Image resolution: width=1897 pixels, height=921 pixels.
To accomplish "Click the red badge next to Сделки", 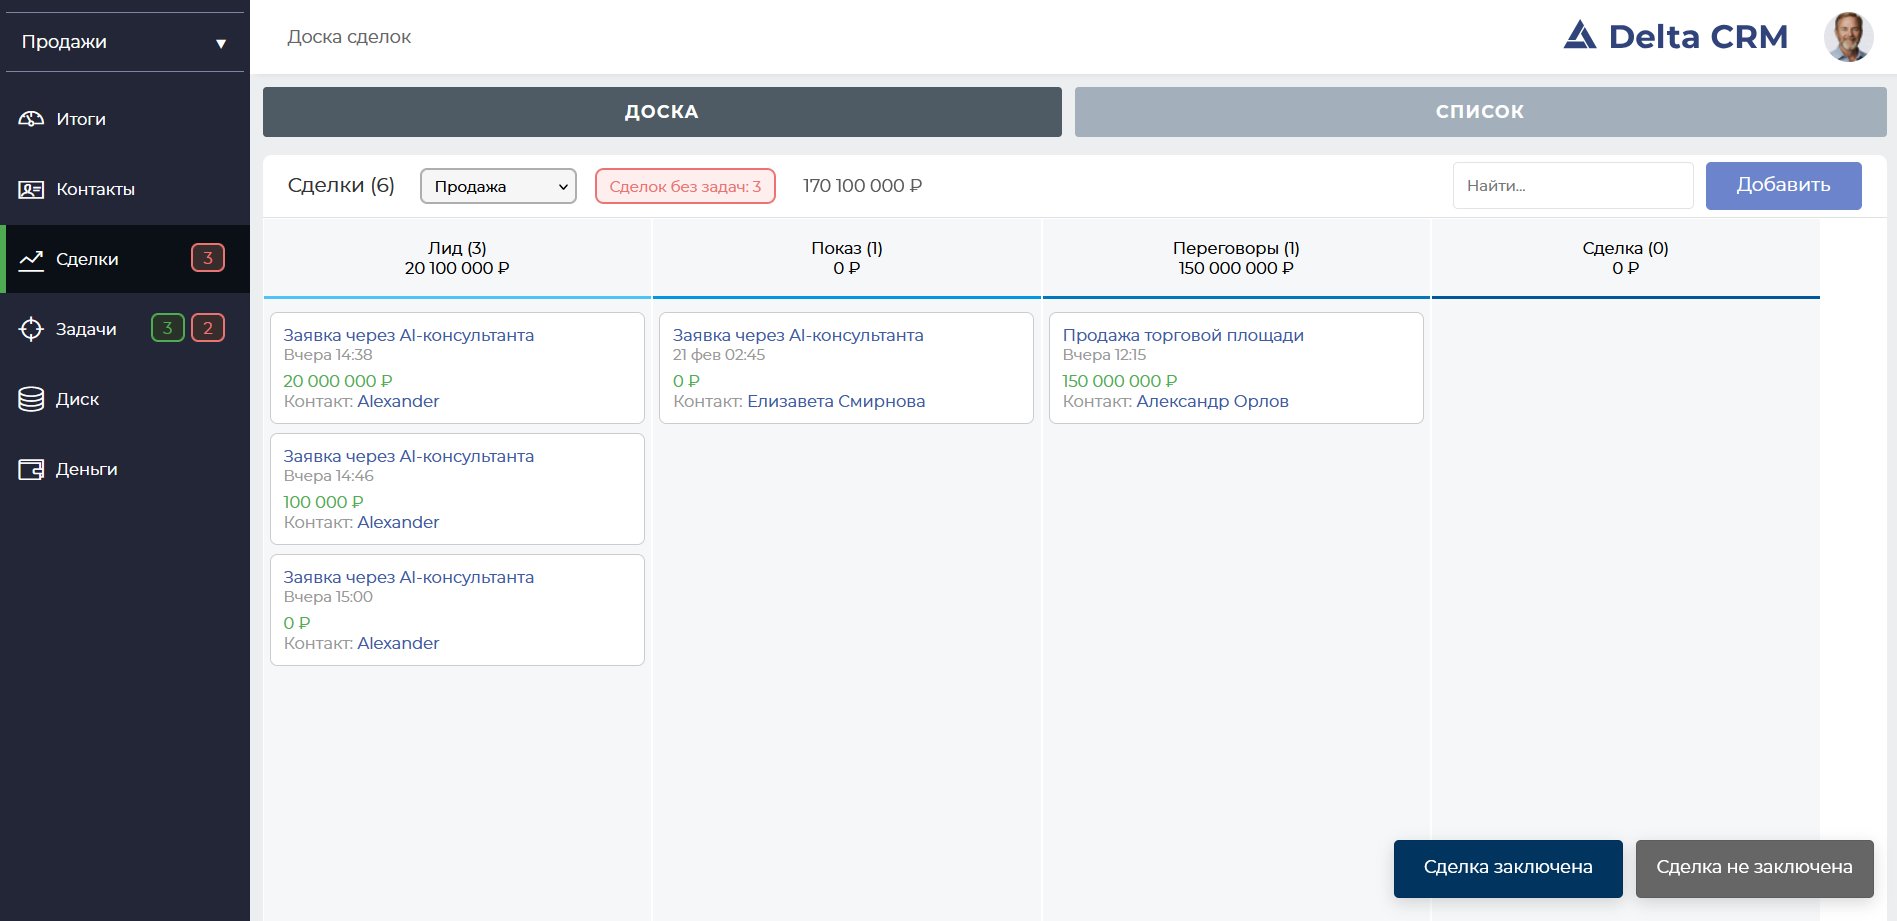I will pyautogui.click(x=208, y=258).
